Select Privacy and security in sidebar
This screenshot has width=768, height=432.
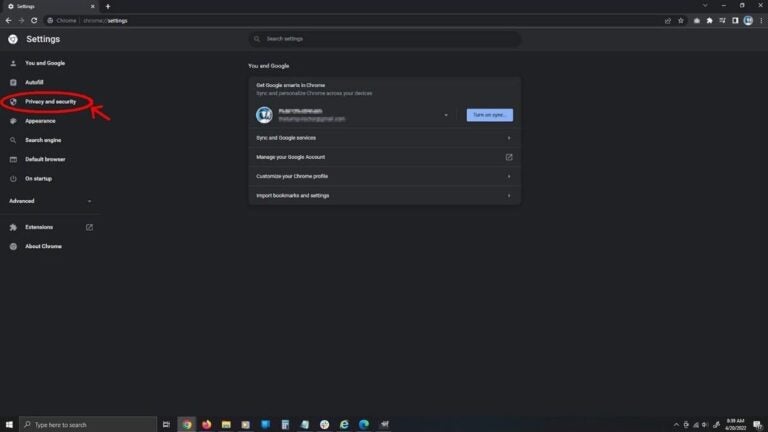pyautogui.click(x=50, y=102)
